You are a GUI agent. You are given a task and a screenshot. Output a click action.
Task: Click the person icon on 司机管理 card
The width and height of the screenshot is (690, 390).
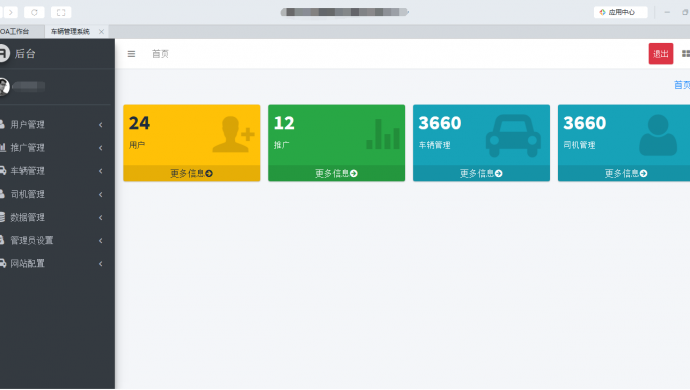tap(658, 135)
